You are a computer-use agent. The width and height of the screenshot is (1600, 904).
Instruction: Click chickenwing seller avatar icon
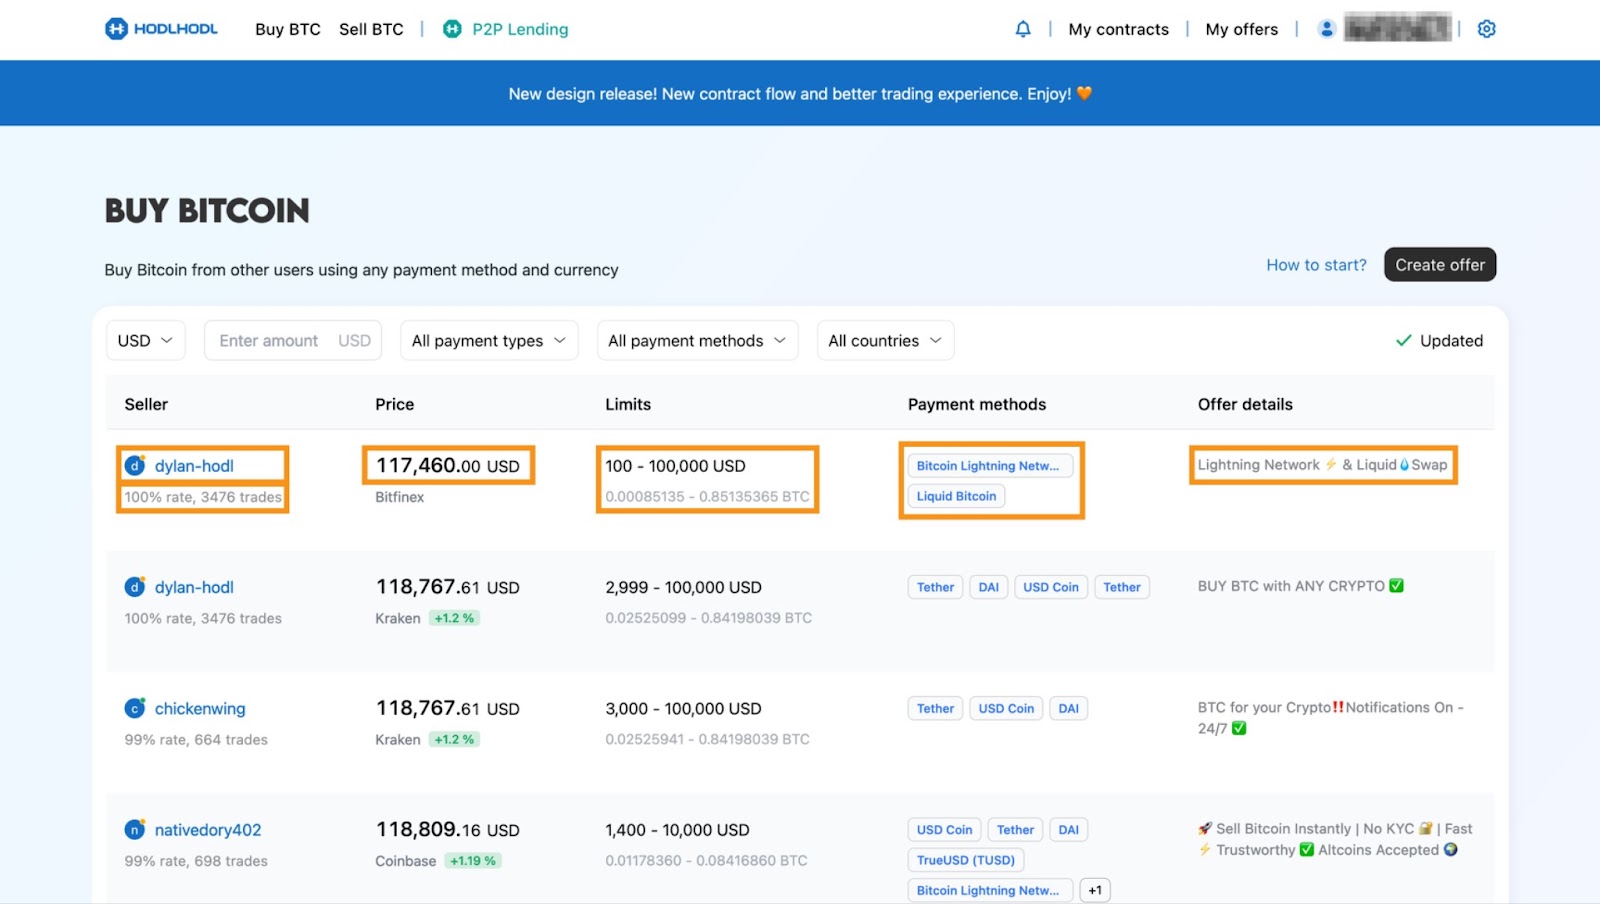[135, 708]
